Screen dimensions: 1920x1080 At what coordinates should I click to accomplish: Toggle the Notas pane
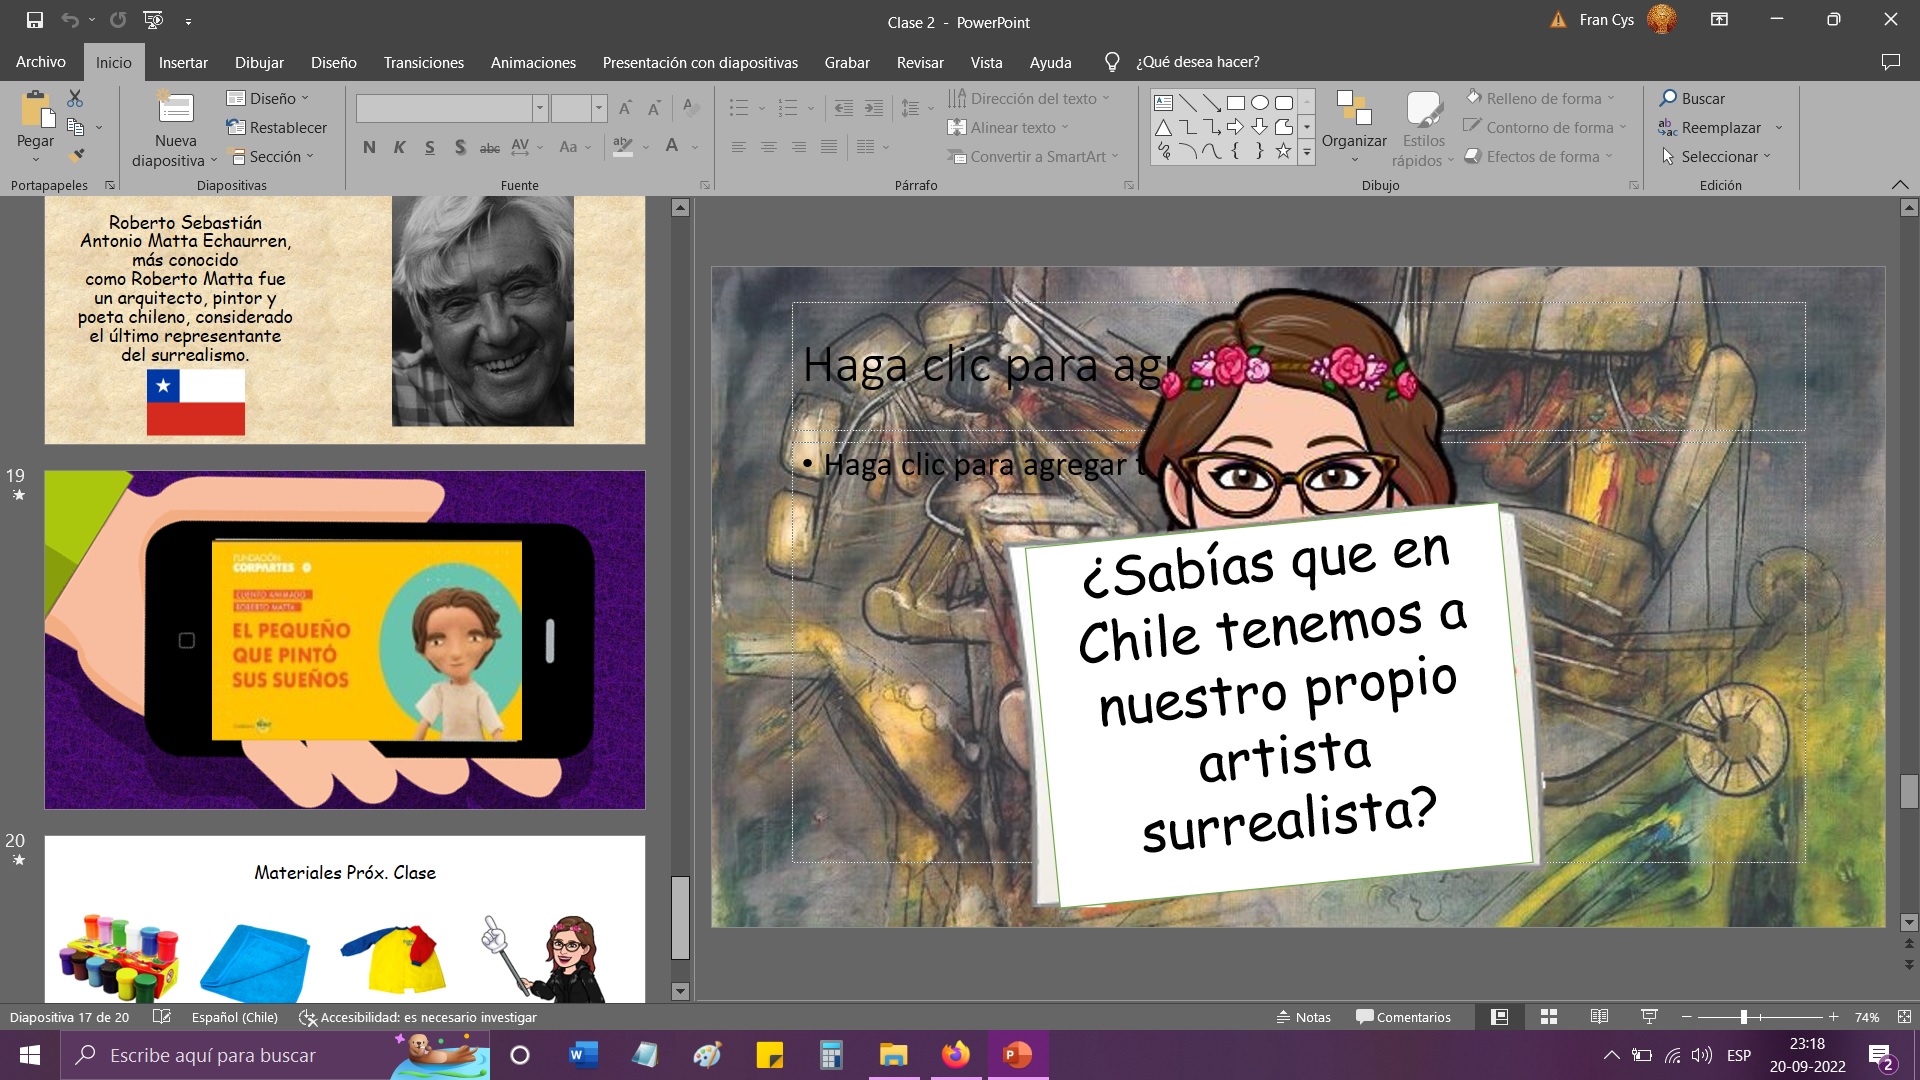click(1304, 1017)
